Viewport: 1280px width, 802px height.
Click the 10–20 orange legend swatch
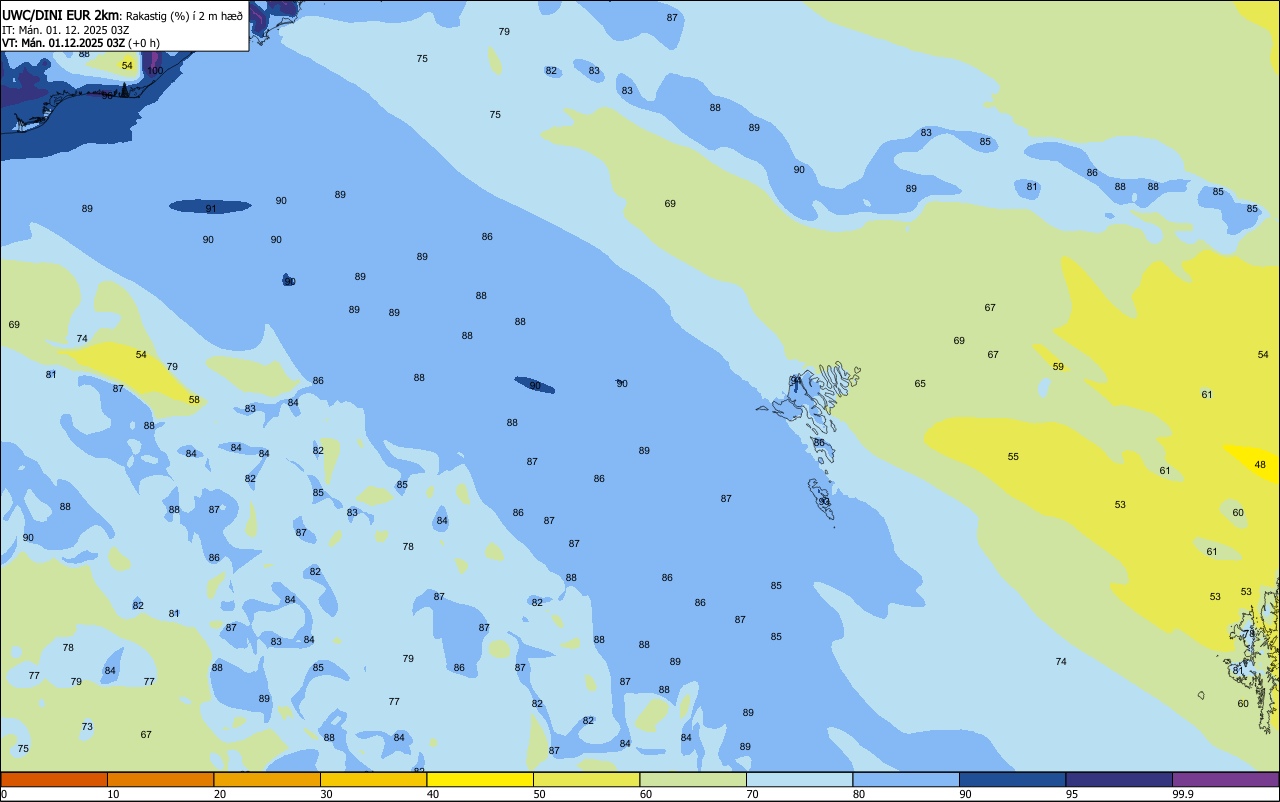(160, 779)
